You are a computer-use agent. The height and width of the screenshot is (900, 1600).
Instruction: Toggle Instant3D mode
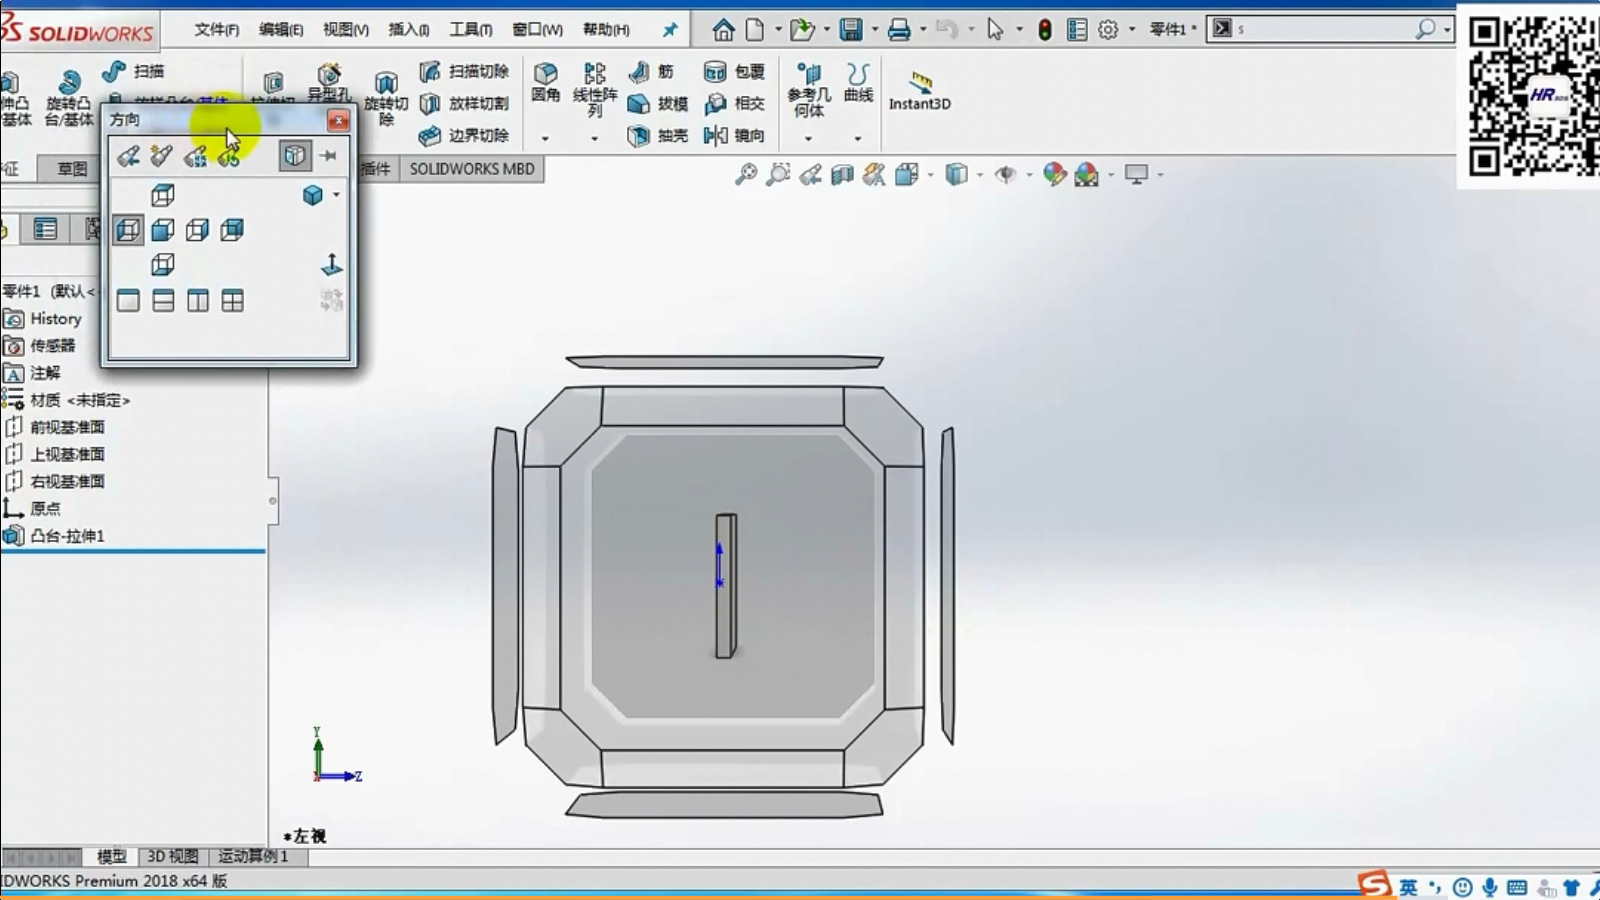[919, 89]
